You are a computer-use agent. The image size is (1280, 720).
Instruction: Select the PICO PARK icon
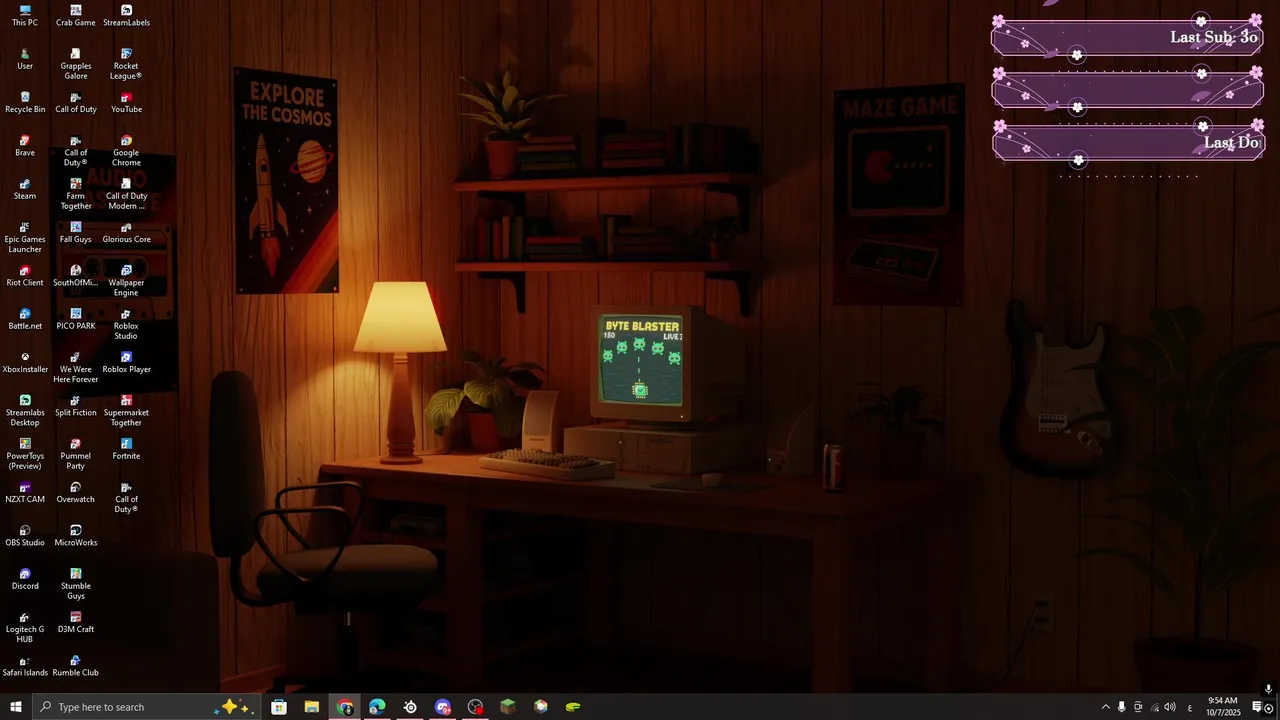click(76, 319)
